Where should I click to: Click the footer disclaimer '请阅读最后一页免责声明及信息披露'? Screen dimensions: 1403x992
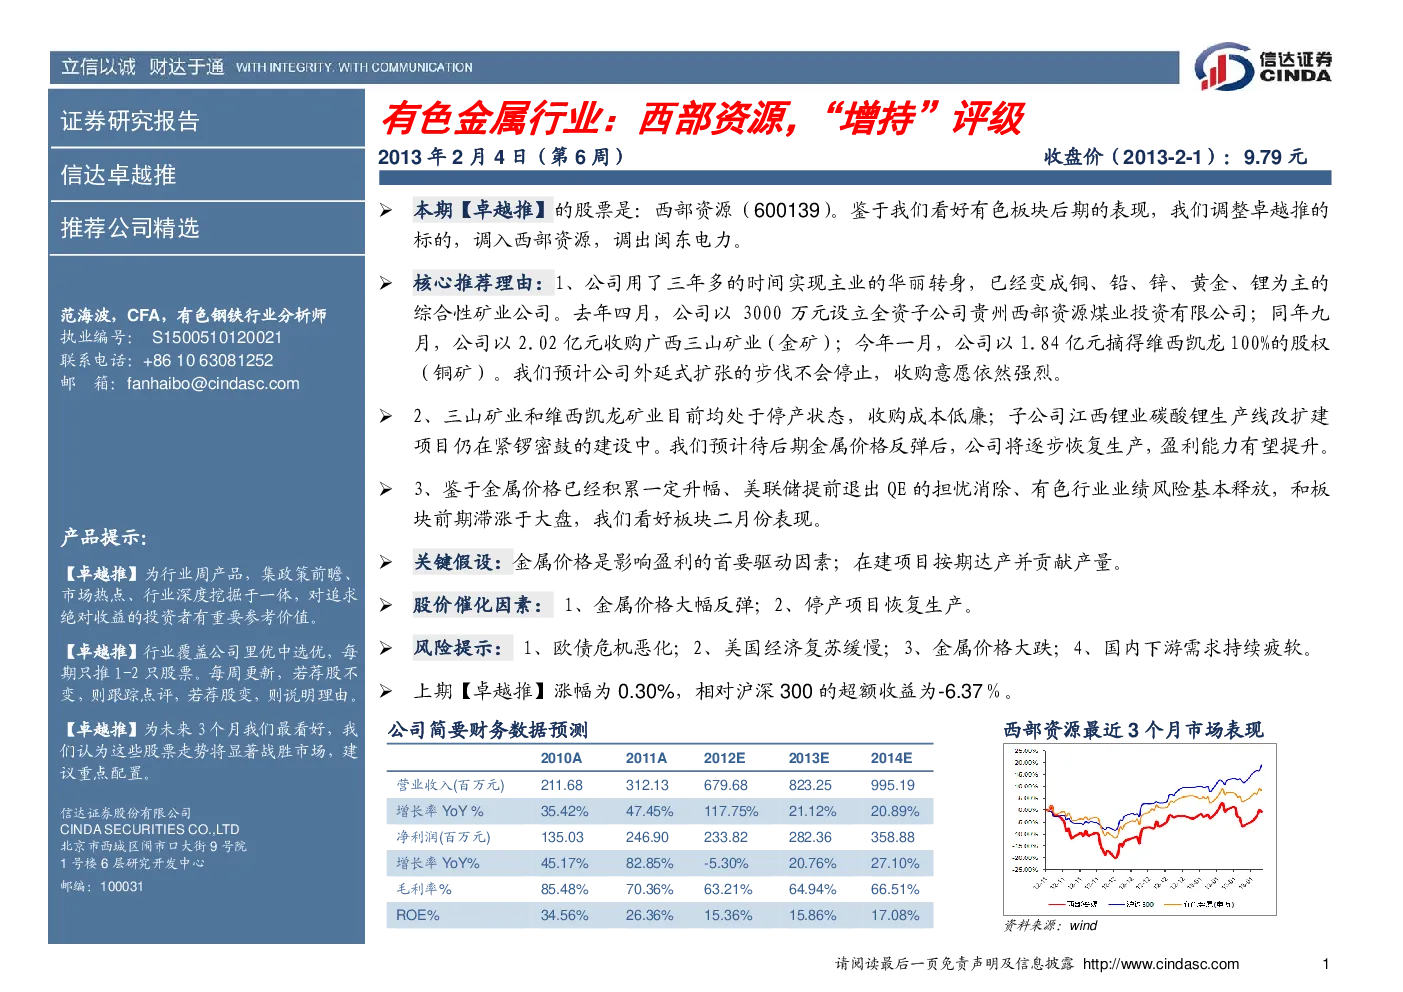click(955, 964)
